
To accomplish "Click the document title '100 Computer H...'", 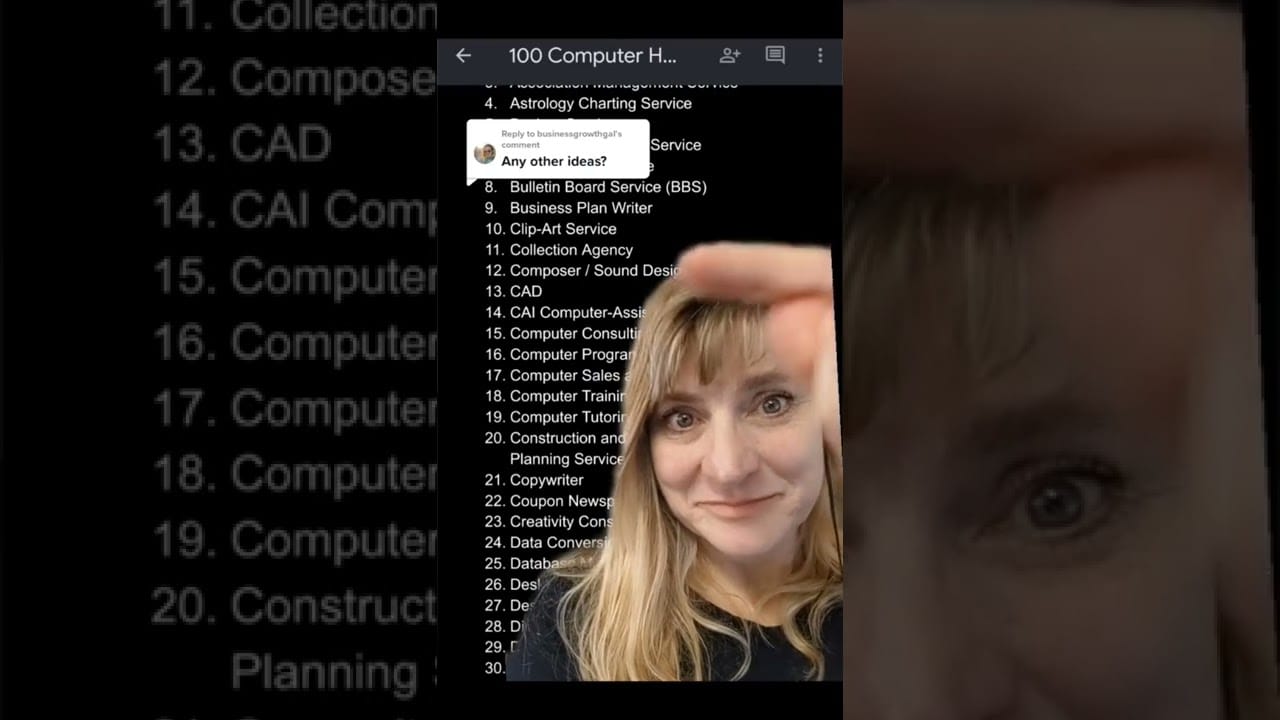I will [x=592, y=56].
